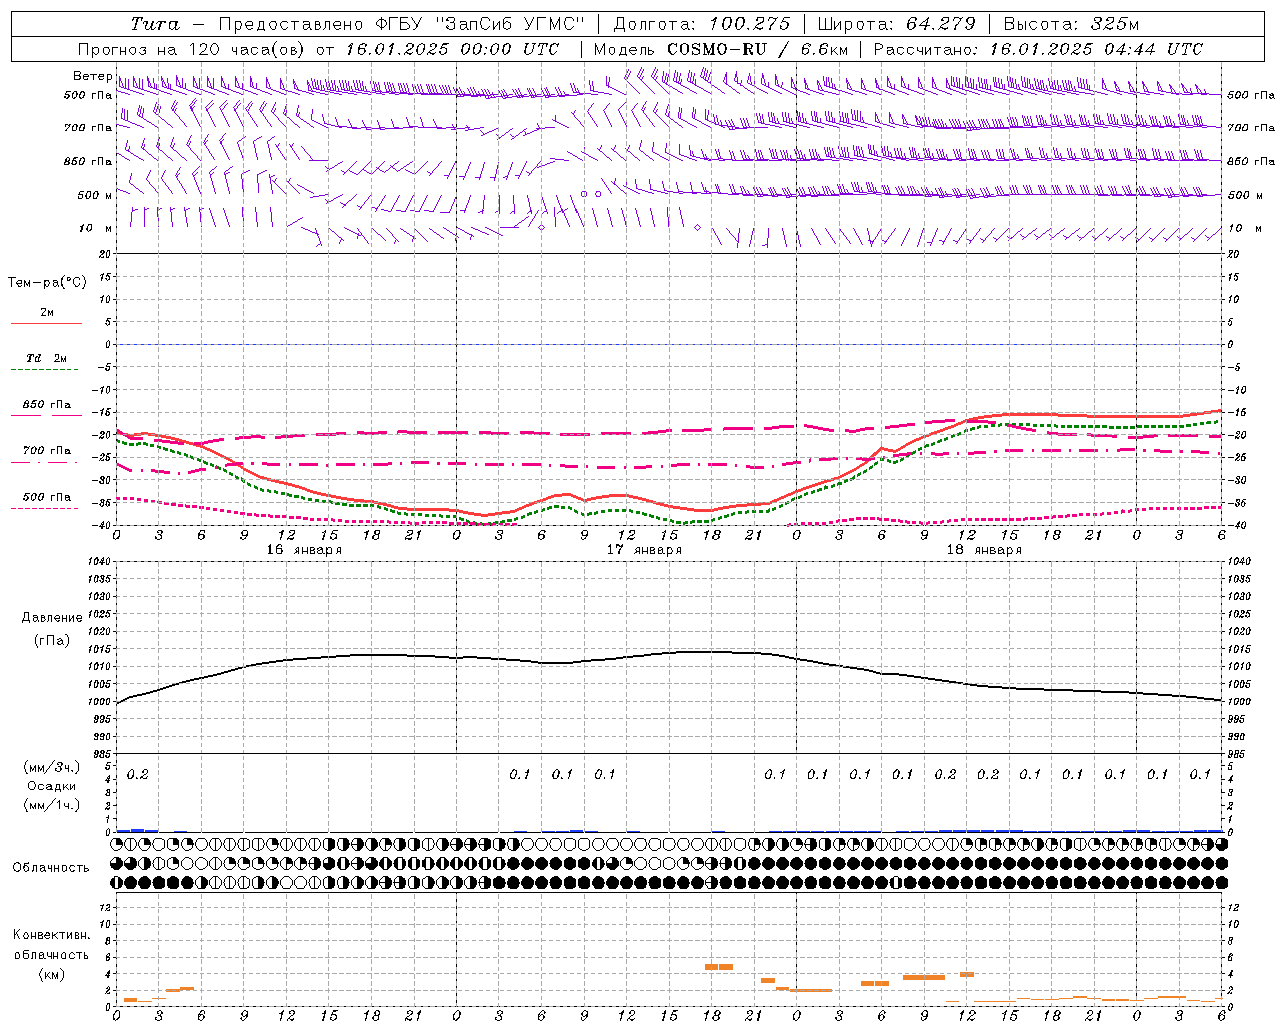Click the '2м' temperature legend entry
This screenshot has width=1280, height=1024.
(x=47, y=312)
